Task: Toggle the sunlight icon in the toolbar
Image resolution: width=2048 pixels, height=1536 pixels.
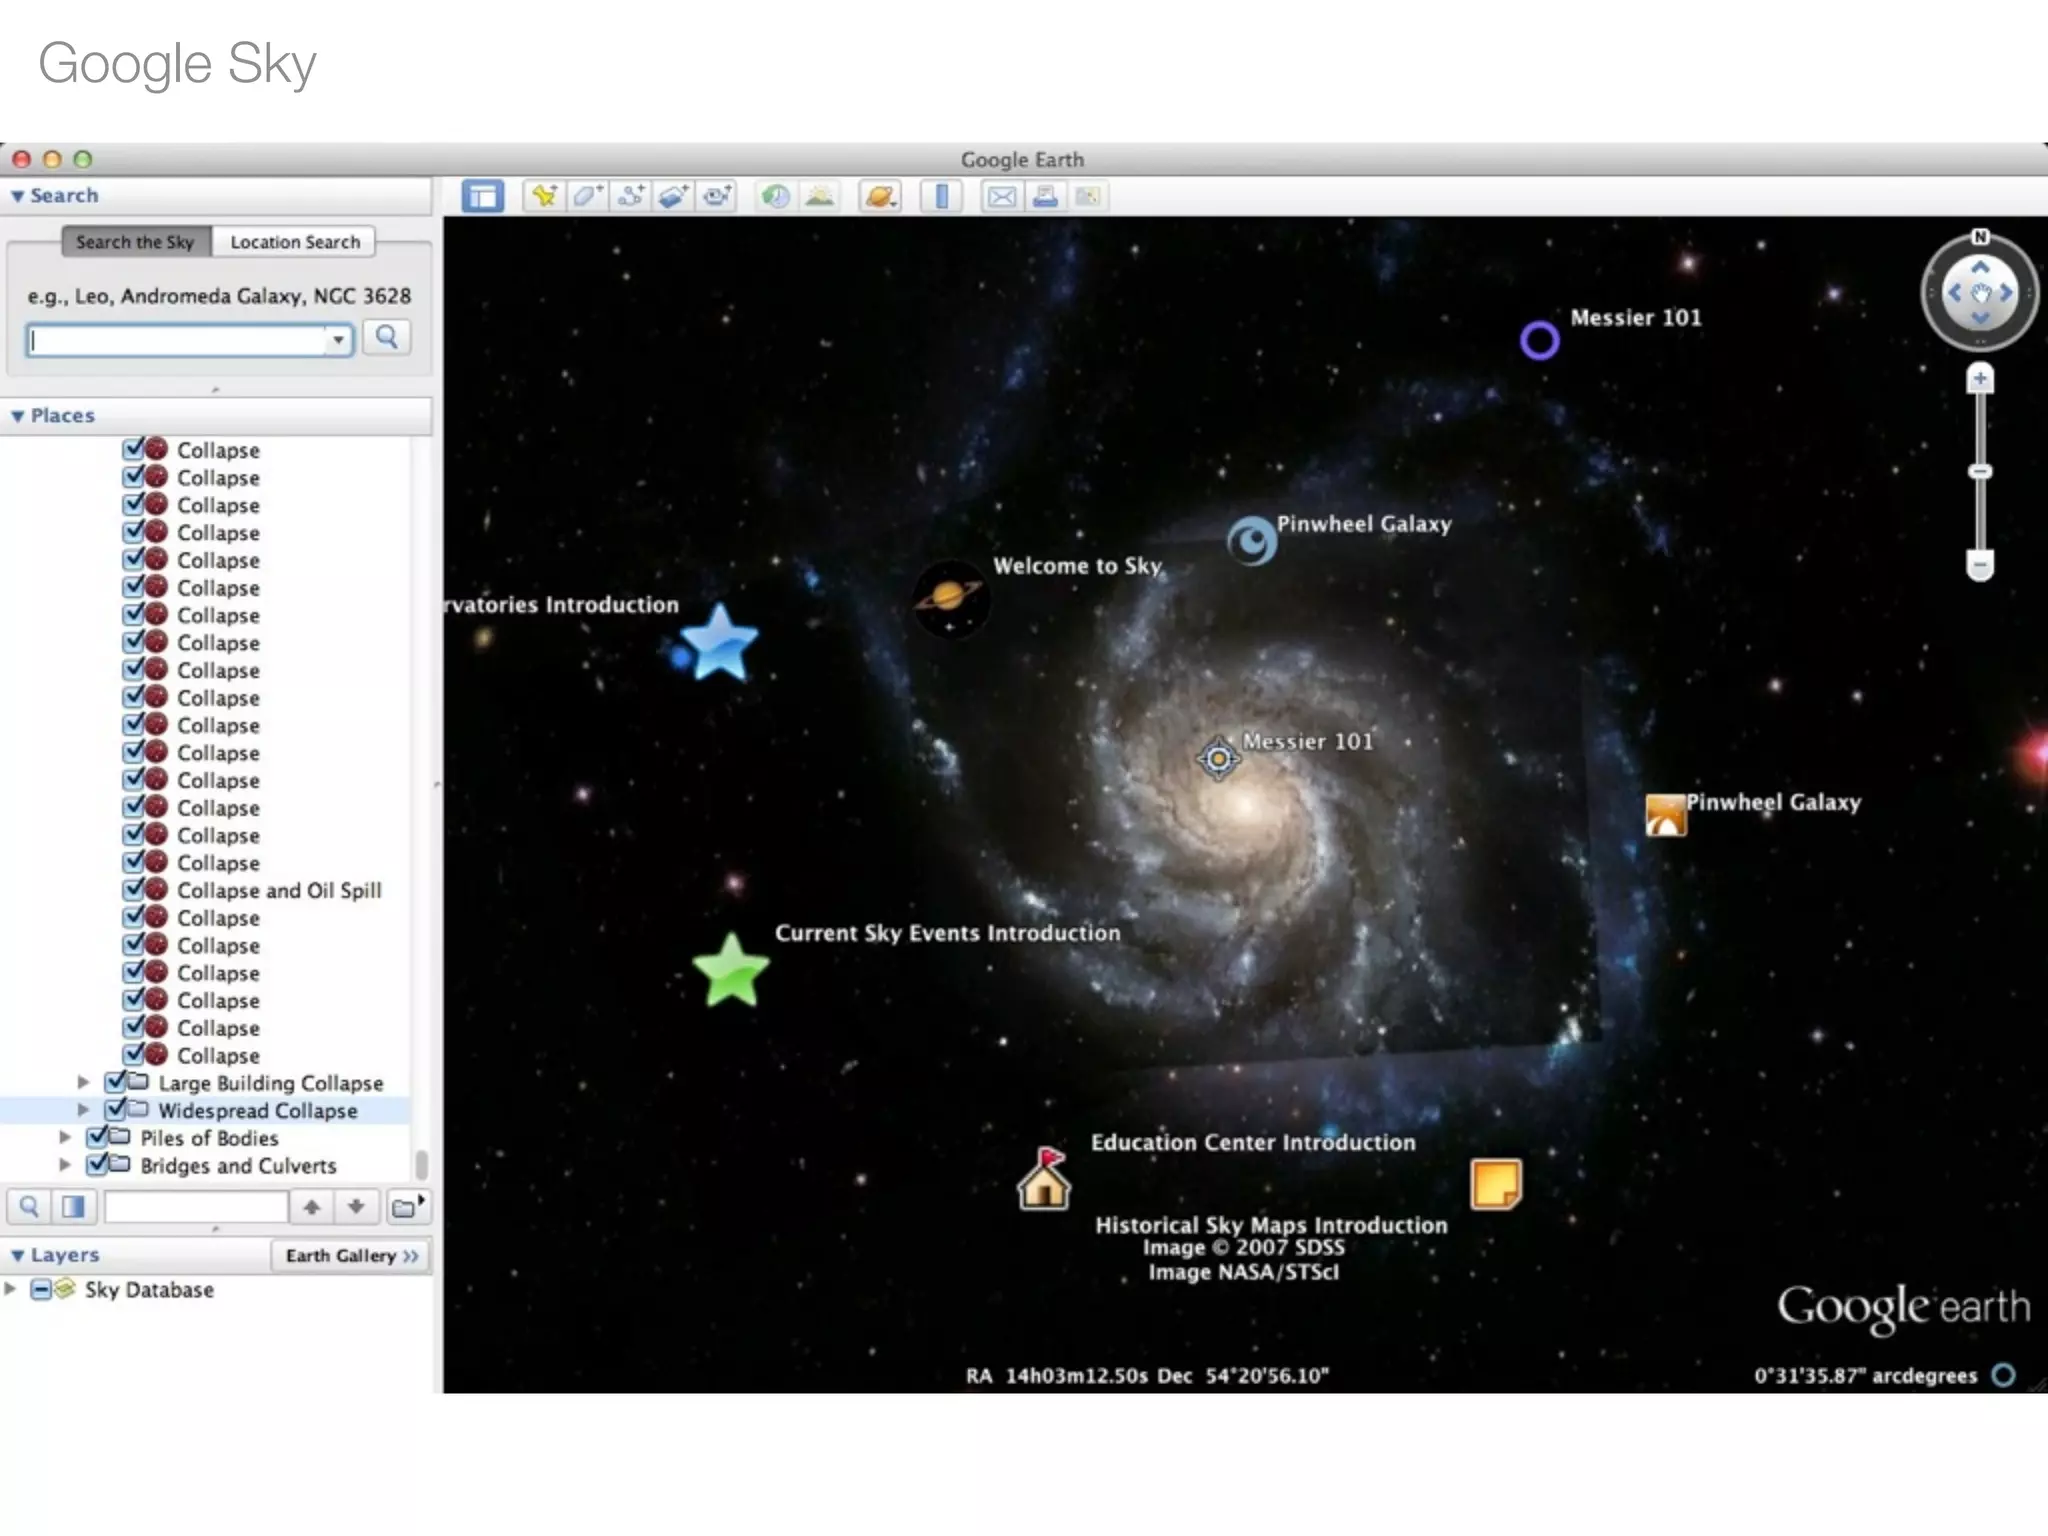Action: 819,196
